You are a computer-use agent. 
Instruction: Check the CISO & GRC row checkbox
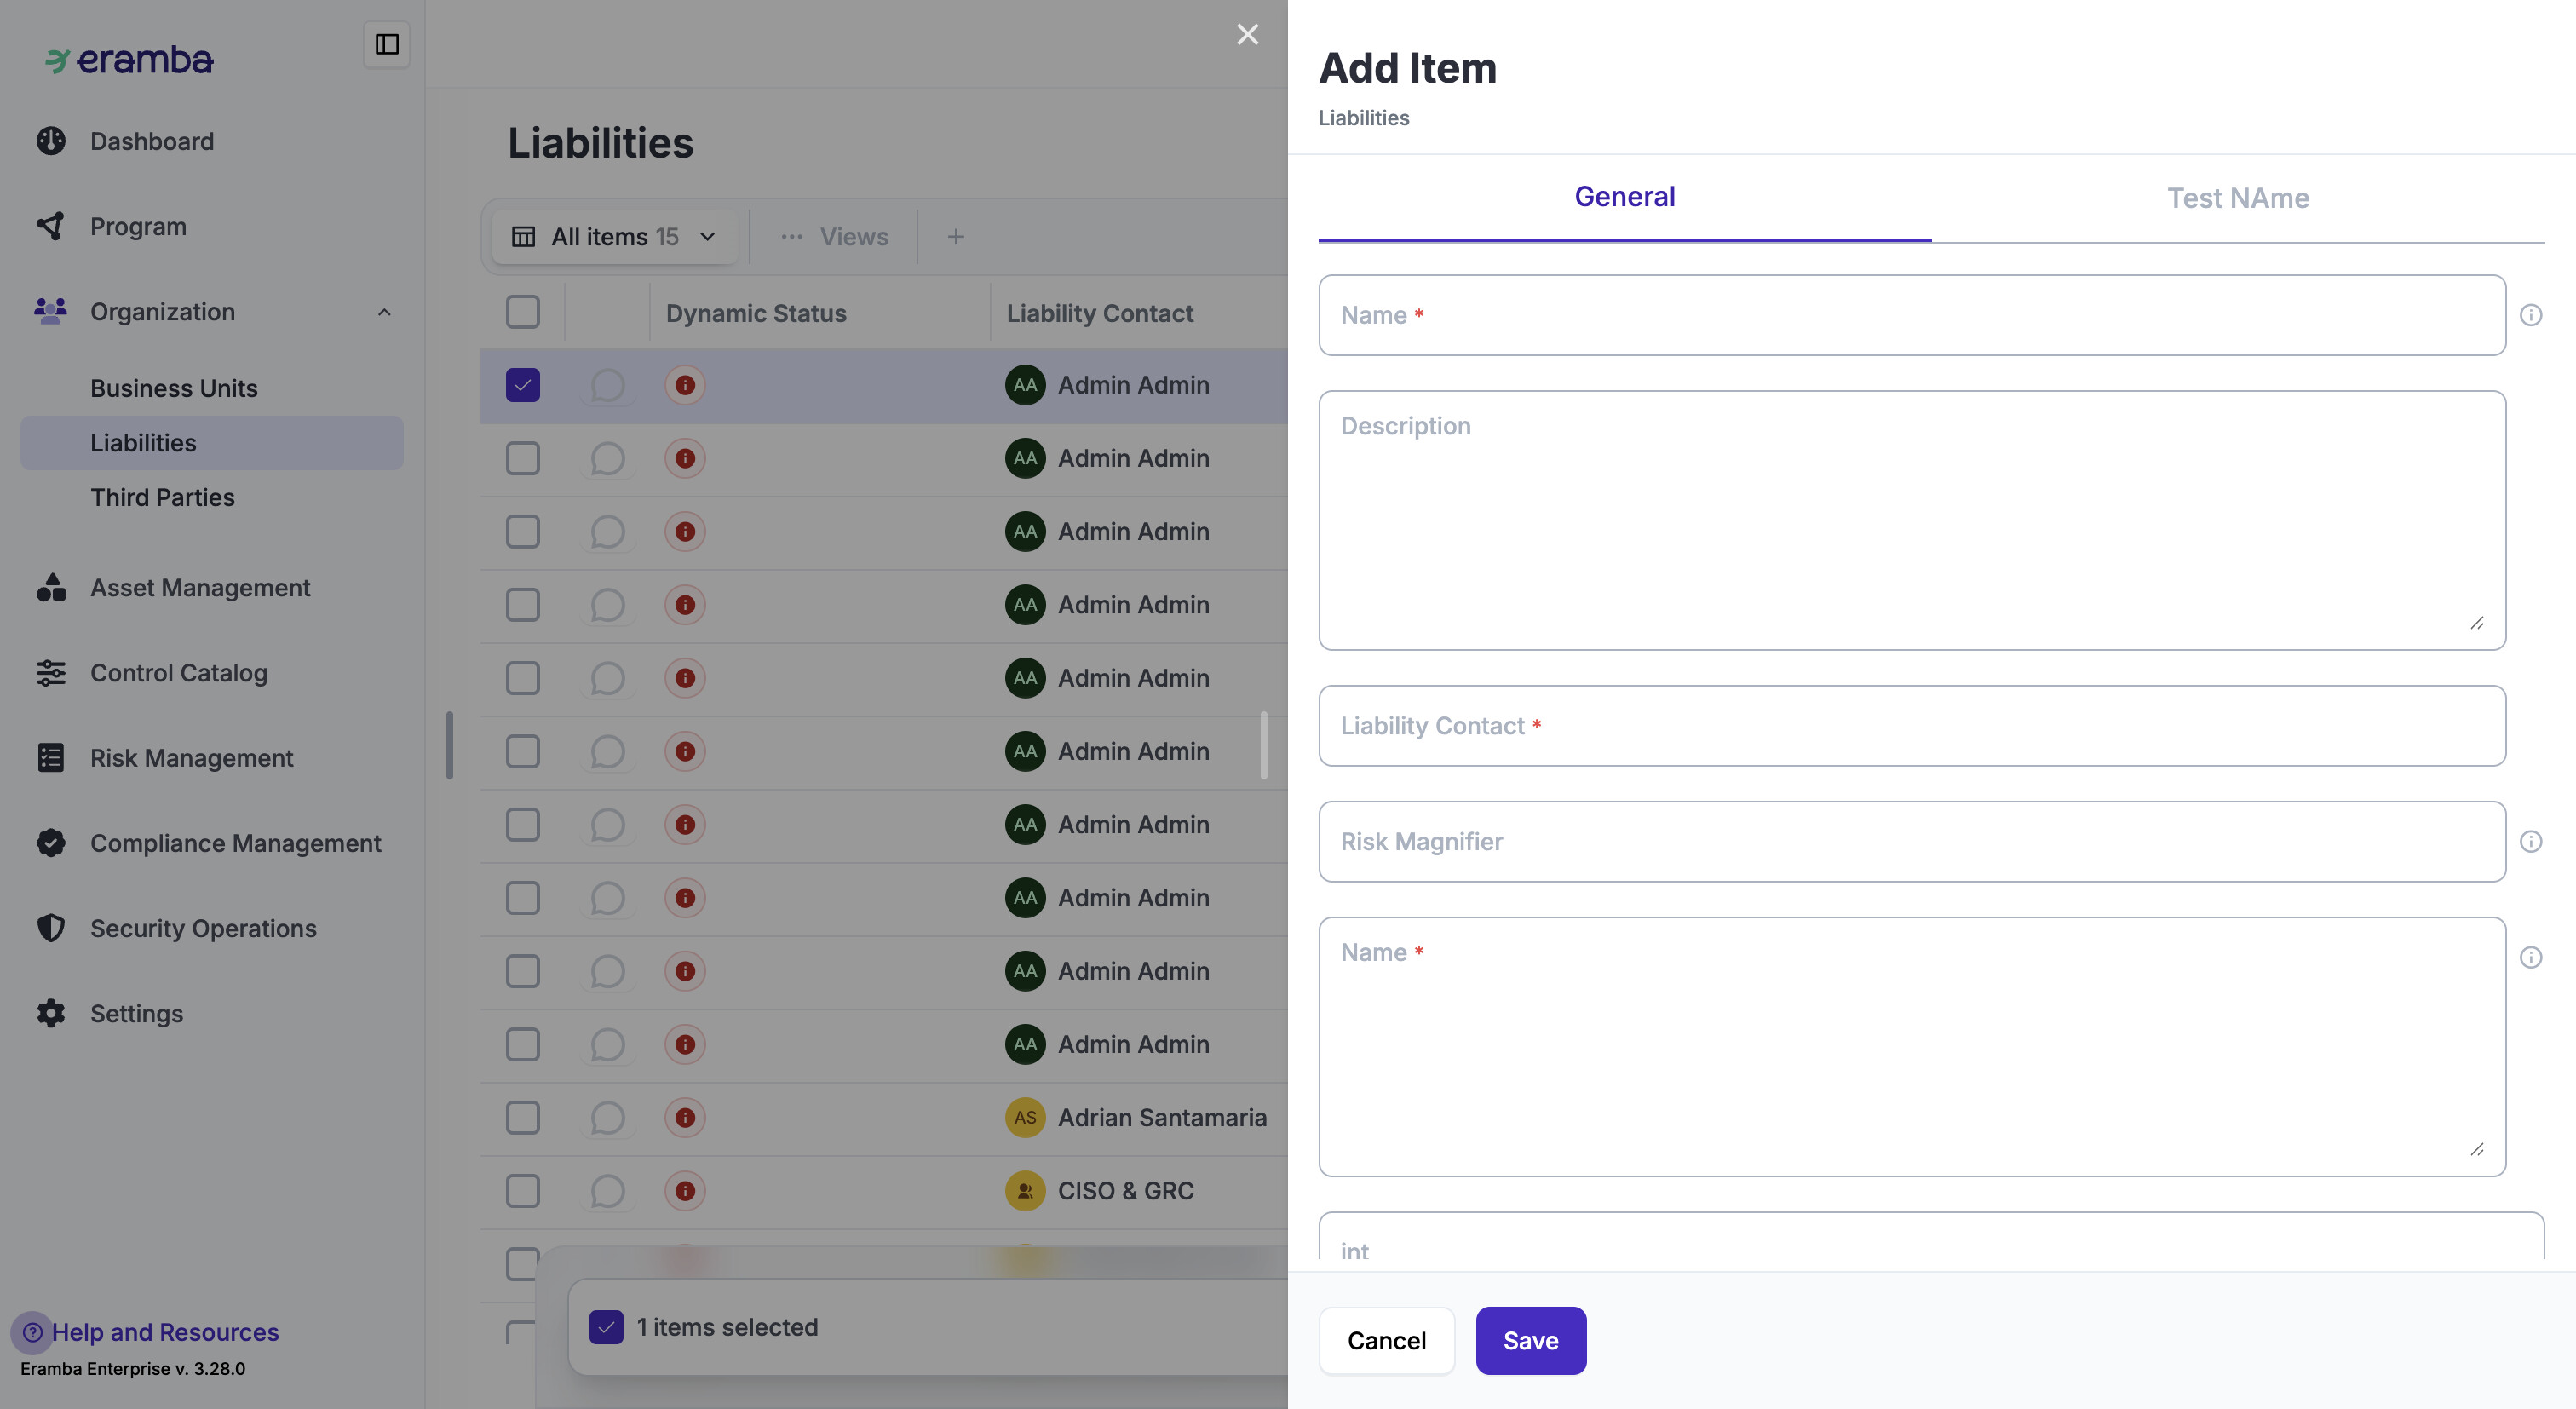pyautogui.click(x=523, y=1191)
